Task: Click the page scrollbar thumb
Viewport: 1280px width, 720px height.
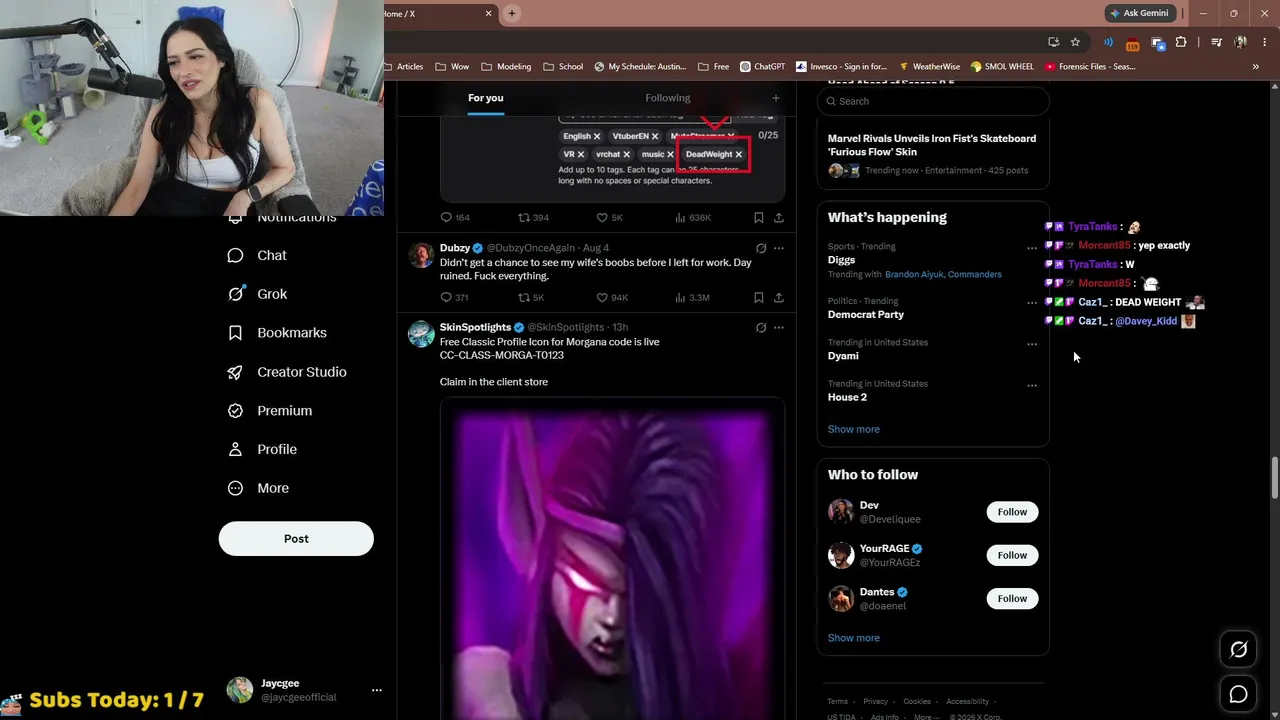Action: (1274, 478)
